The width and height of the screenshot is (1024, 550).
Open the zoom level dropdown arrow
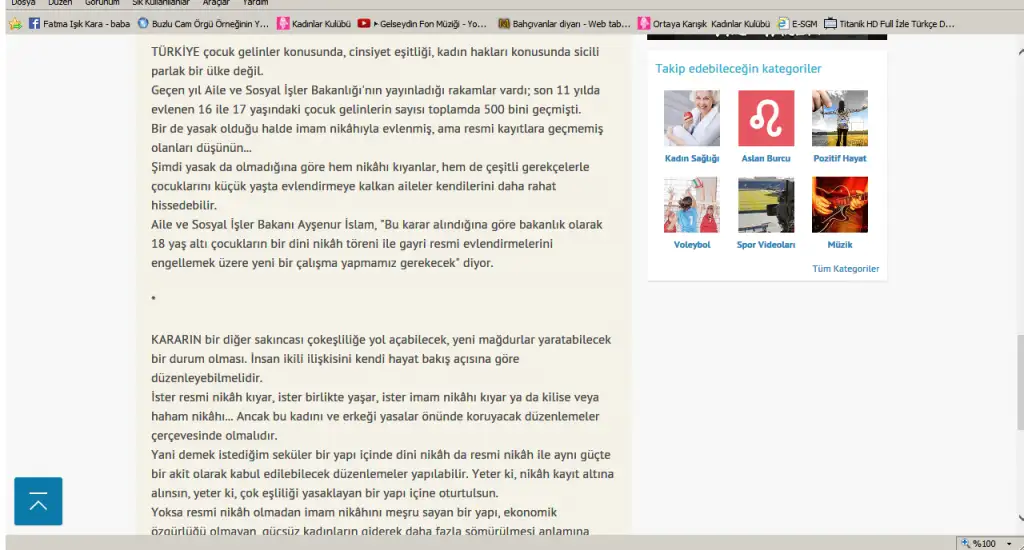point(1009,543)
